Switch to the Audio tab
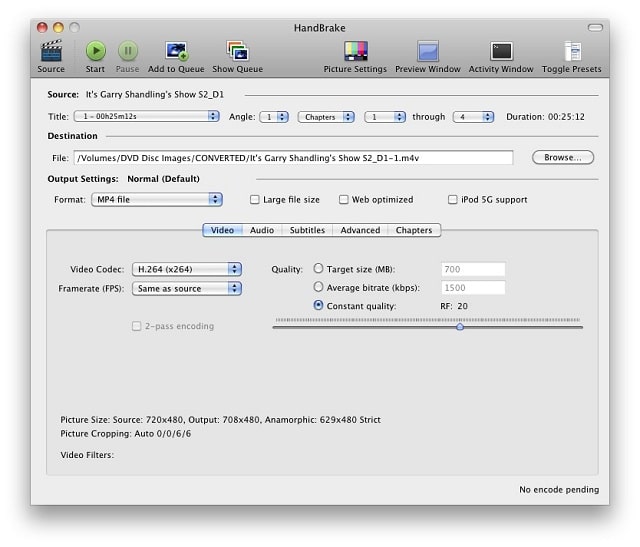 262,230
